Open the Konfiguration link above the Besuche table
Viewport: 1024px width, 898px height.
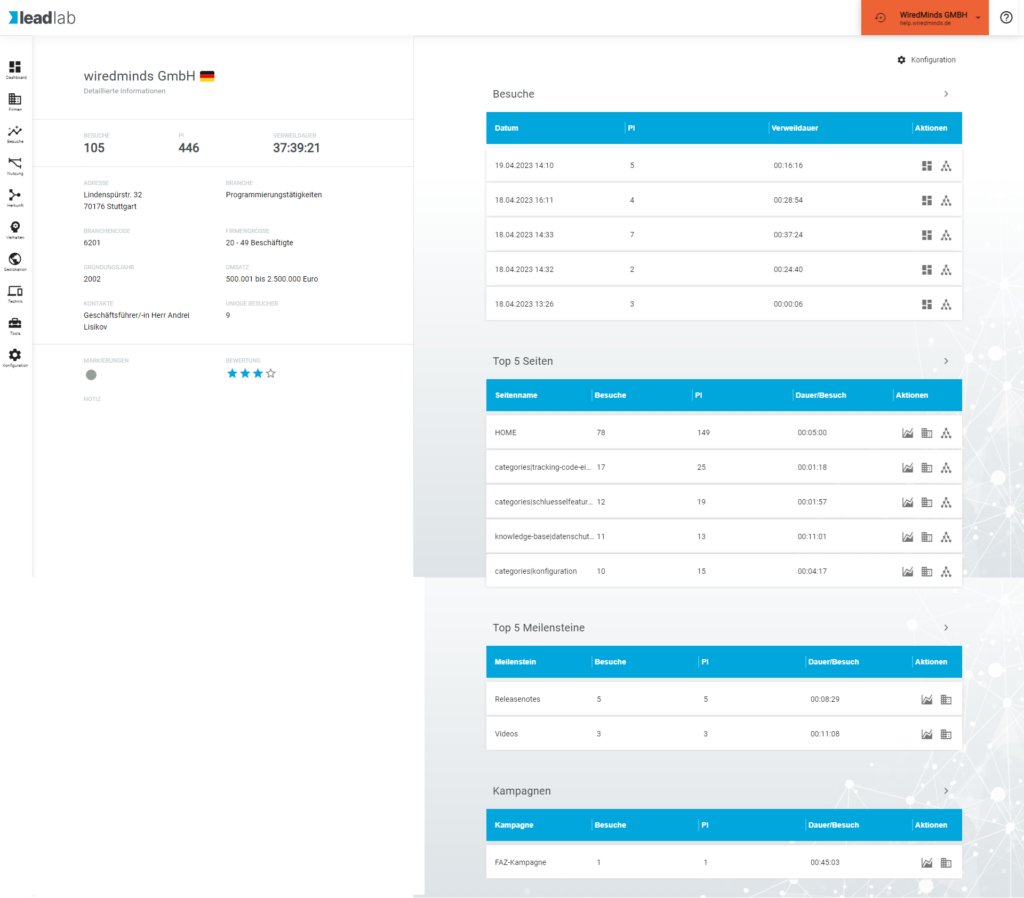tap(926, 59)
